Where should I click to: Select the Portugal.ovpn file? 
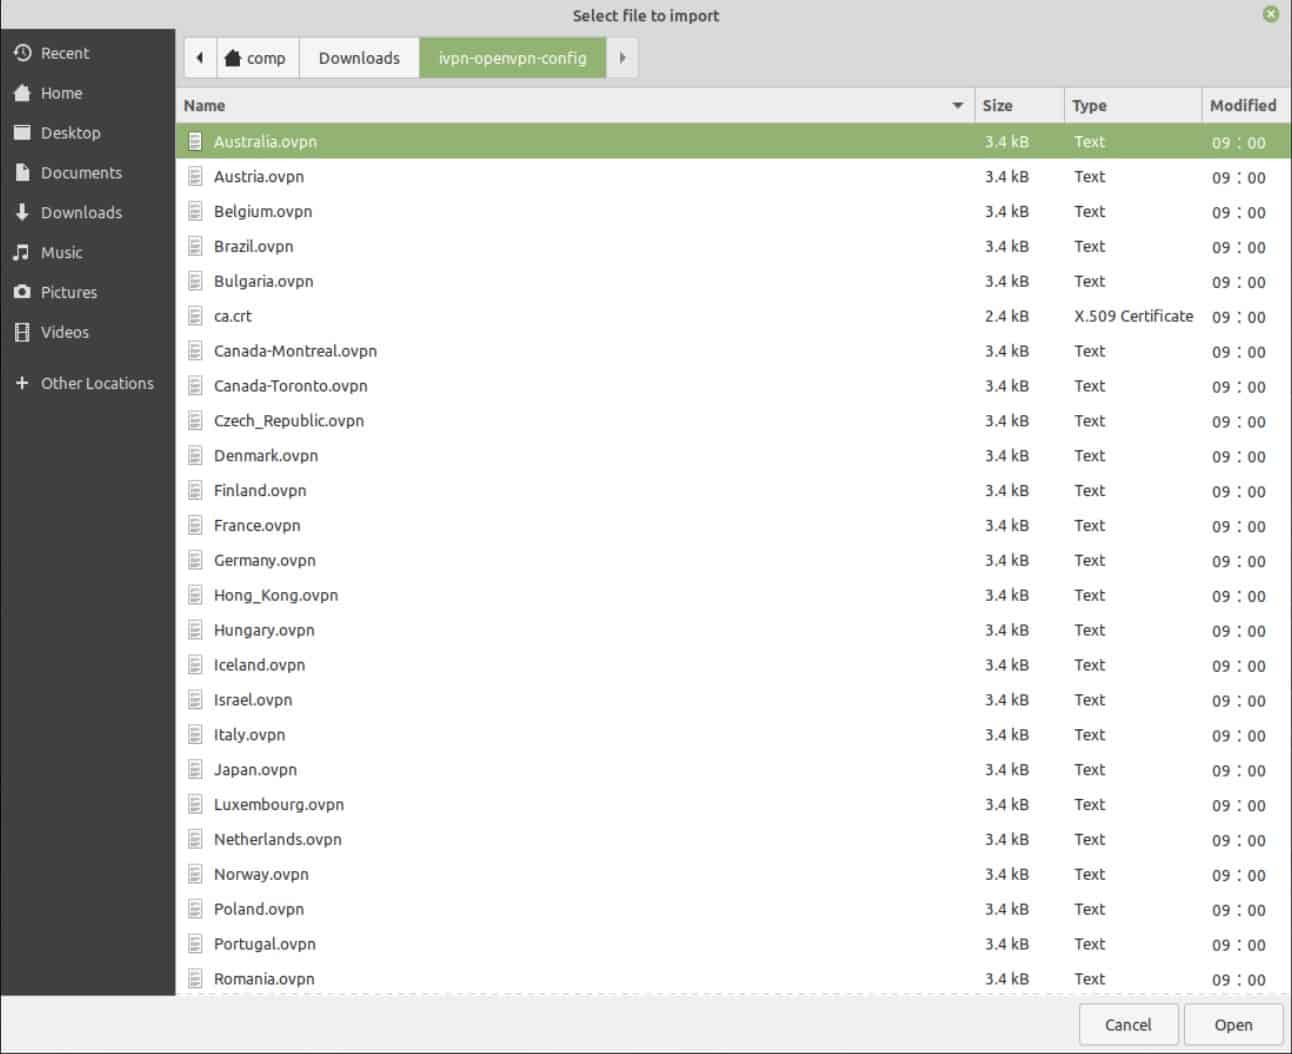coord(733,945)
